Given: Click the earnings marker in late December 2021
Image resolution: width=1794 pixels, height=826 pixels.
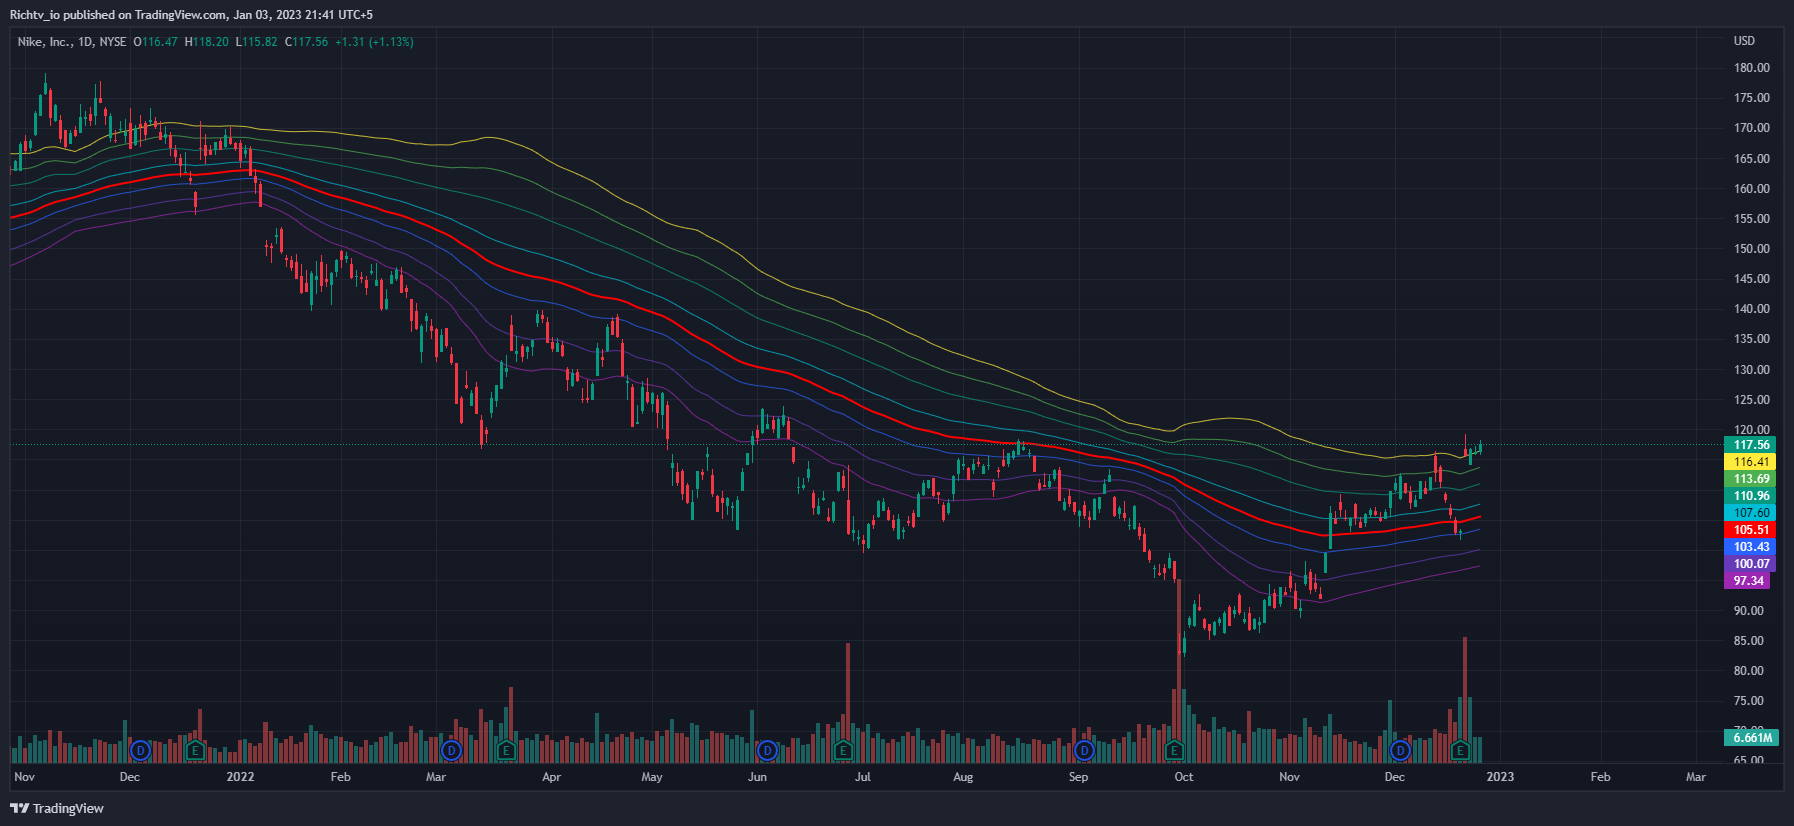Looking at the screenshot, I should (195, 750).
